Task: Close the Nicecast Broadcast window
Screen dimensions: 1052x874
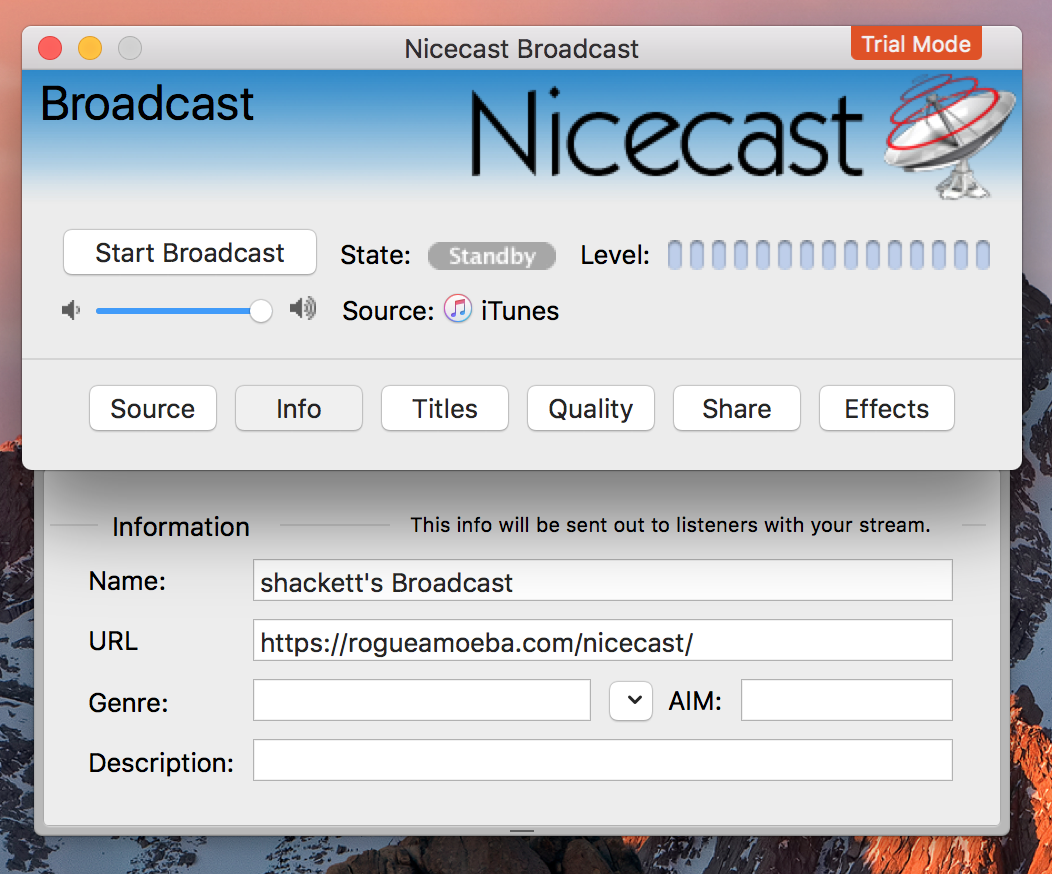Action: (x=50, y=48)
